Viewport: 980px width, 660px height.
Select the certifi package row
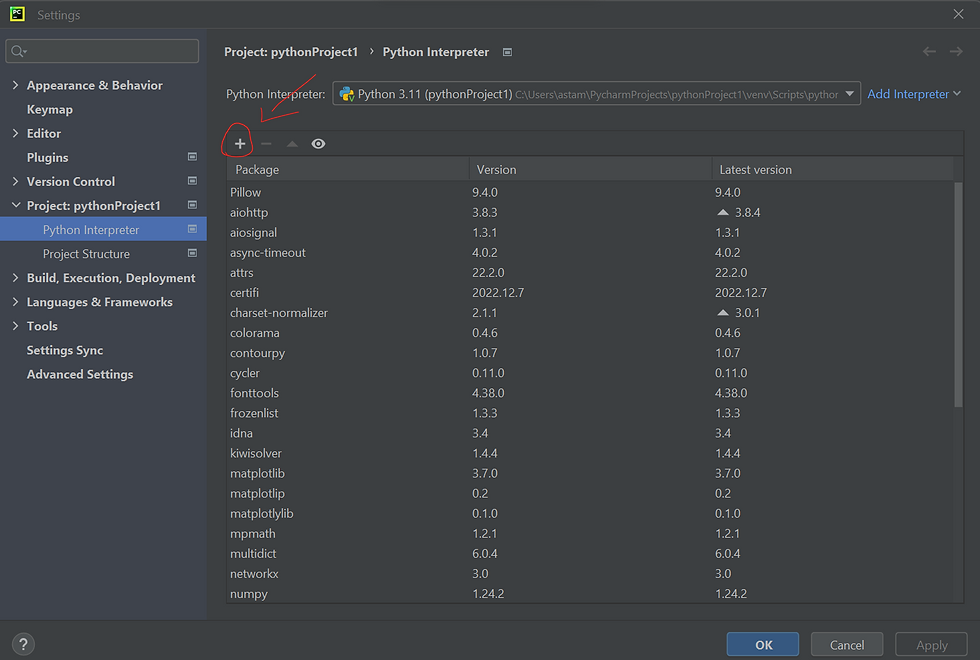point(591,292)
